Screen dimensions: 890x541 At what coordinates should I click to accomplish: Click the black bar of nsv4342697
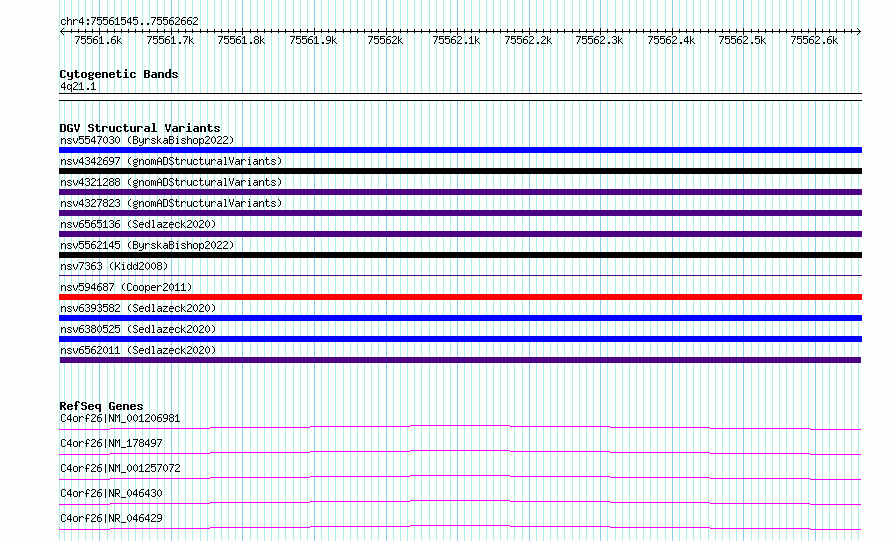[x=460, y=171]
